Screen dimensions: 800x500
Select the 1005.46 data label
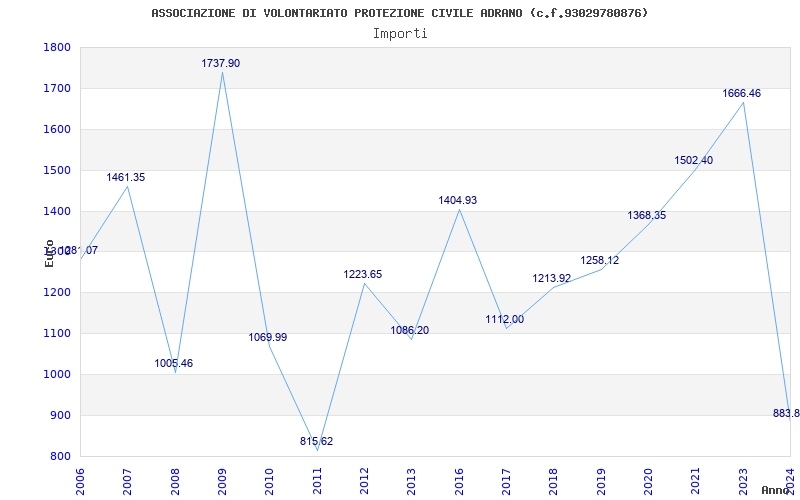[173, 364]
